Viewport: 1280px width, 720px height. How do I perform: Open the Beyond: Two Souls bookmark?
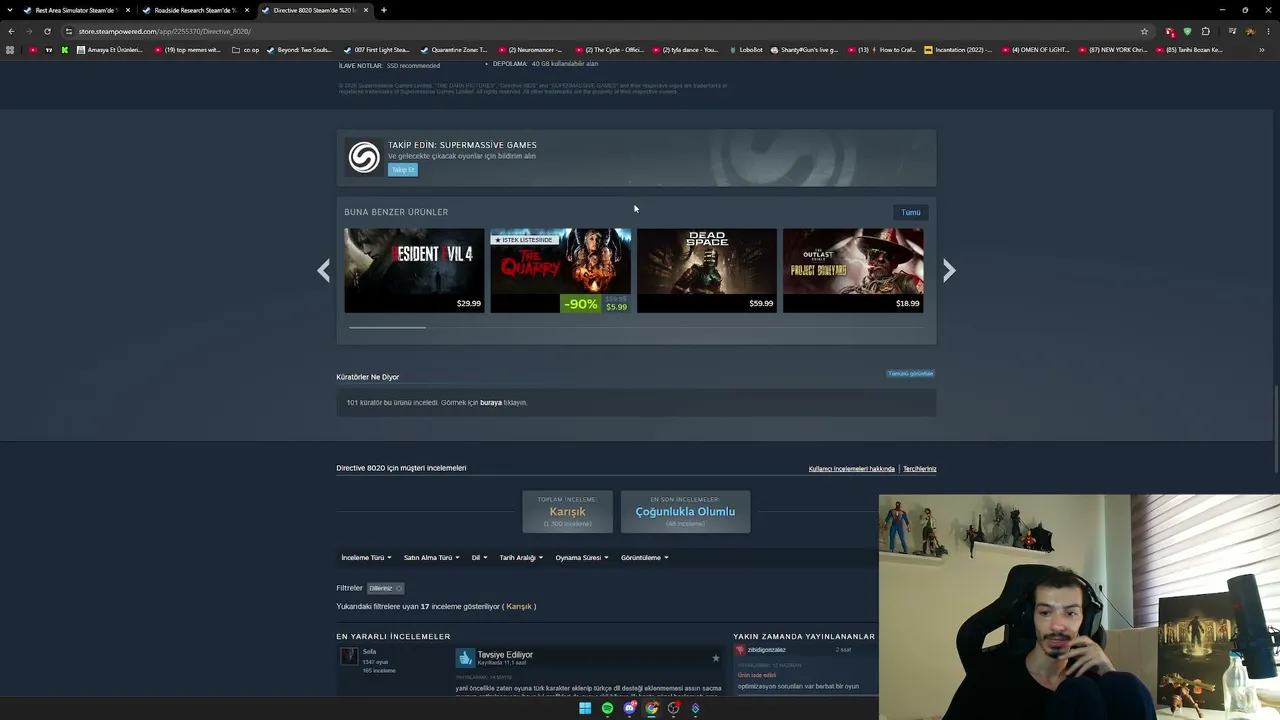299,50
